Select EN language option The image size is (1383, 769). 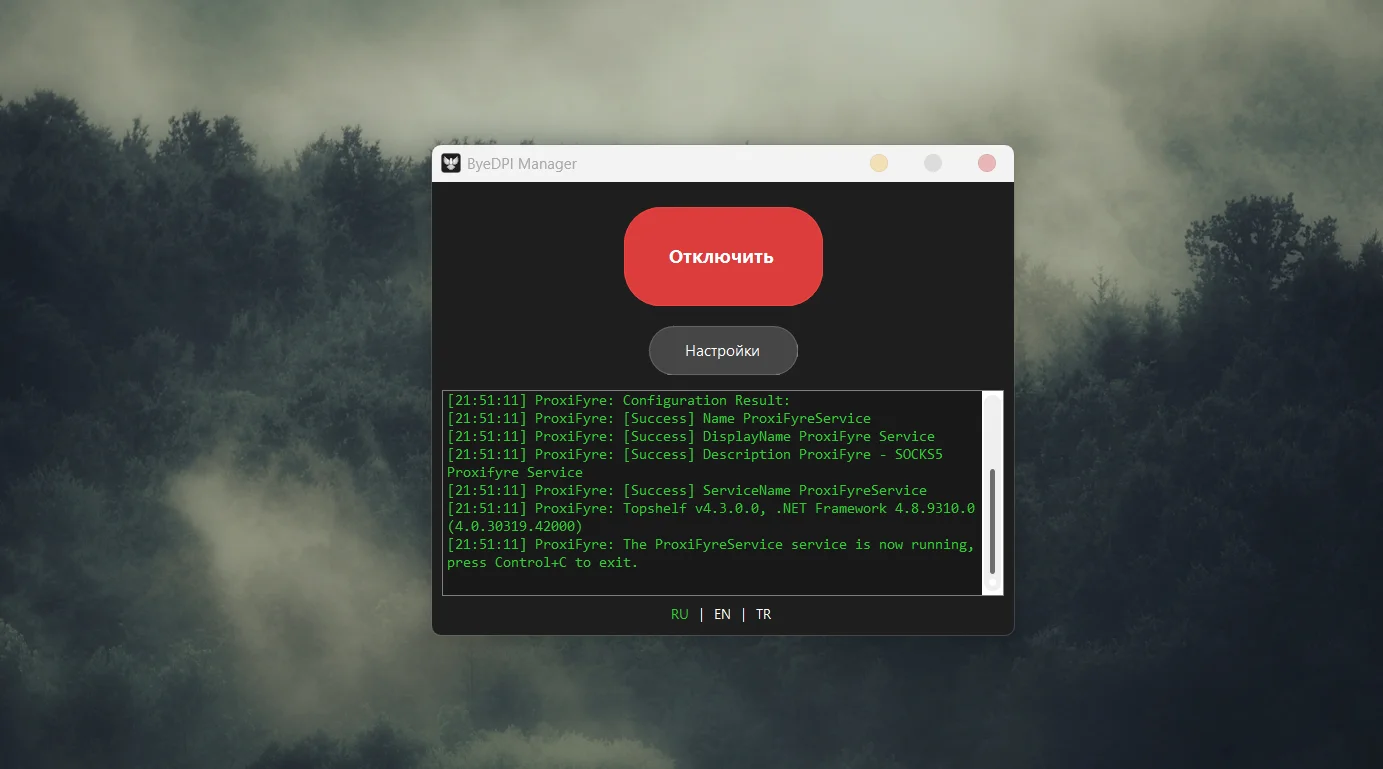(722, 614)
